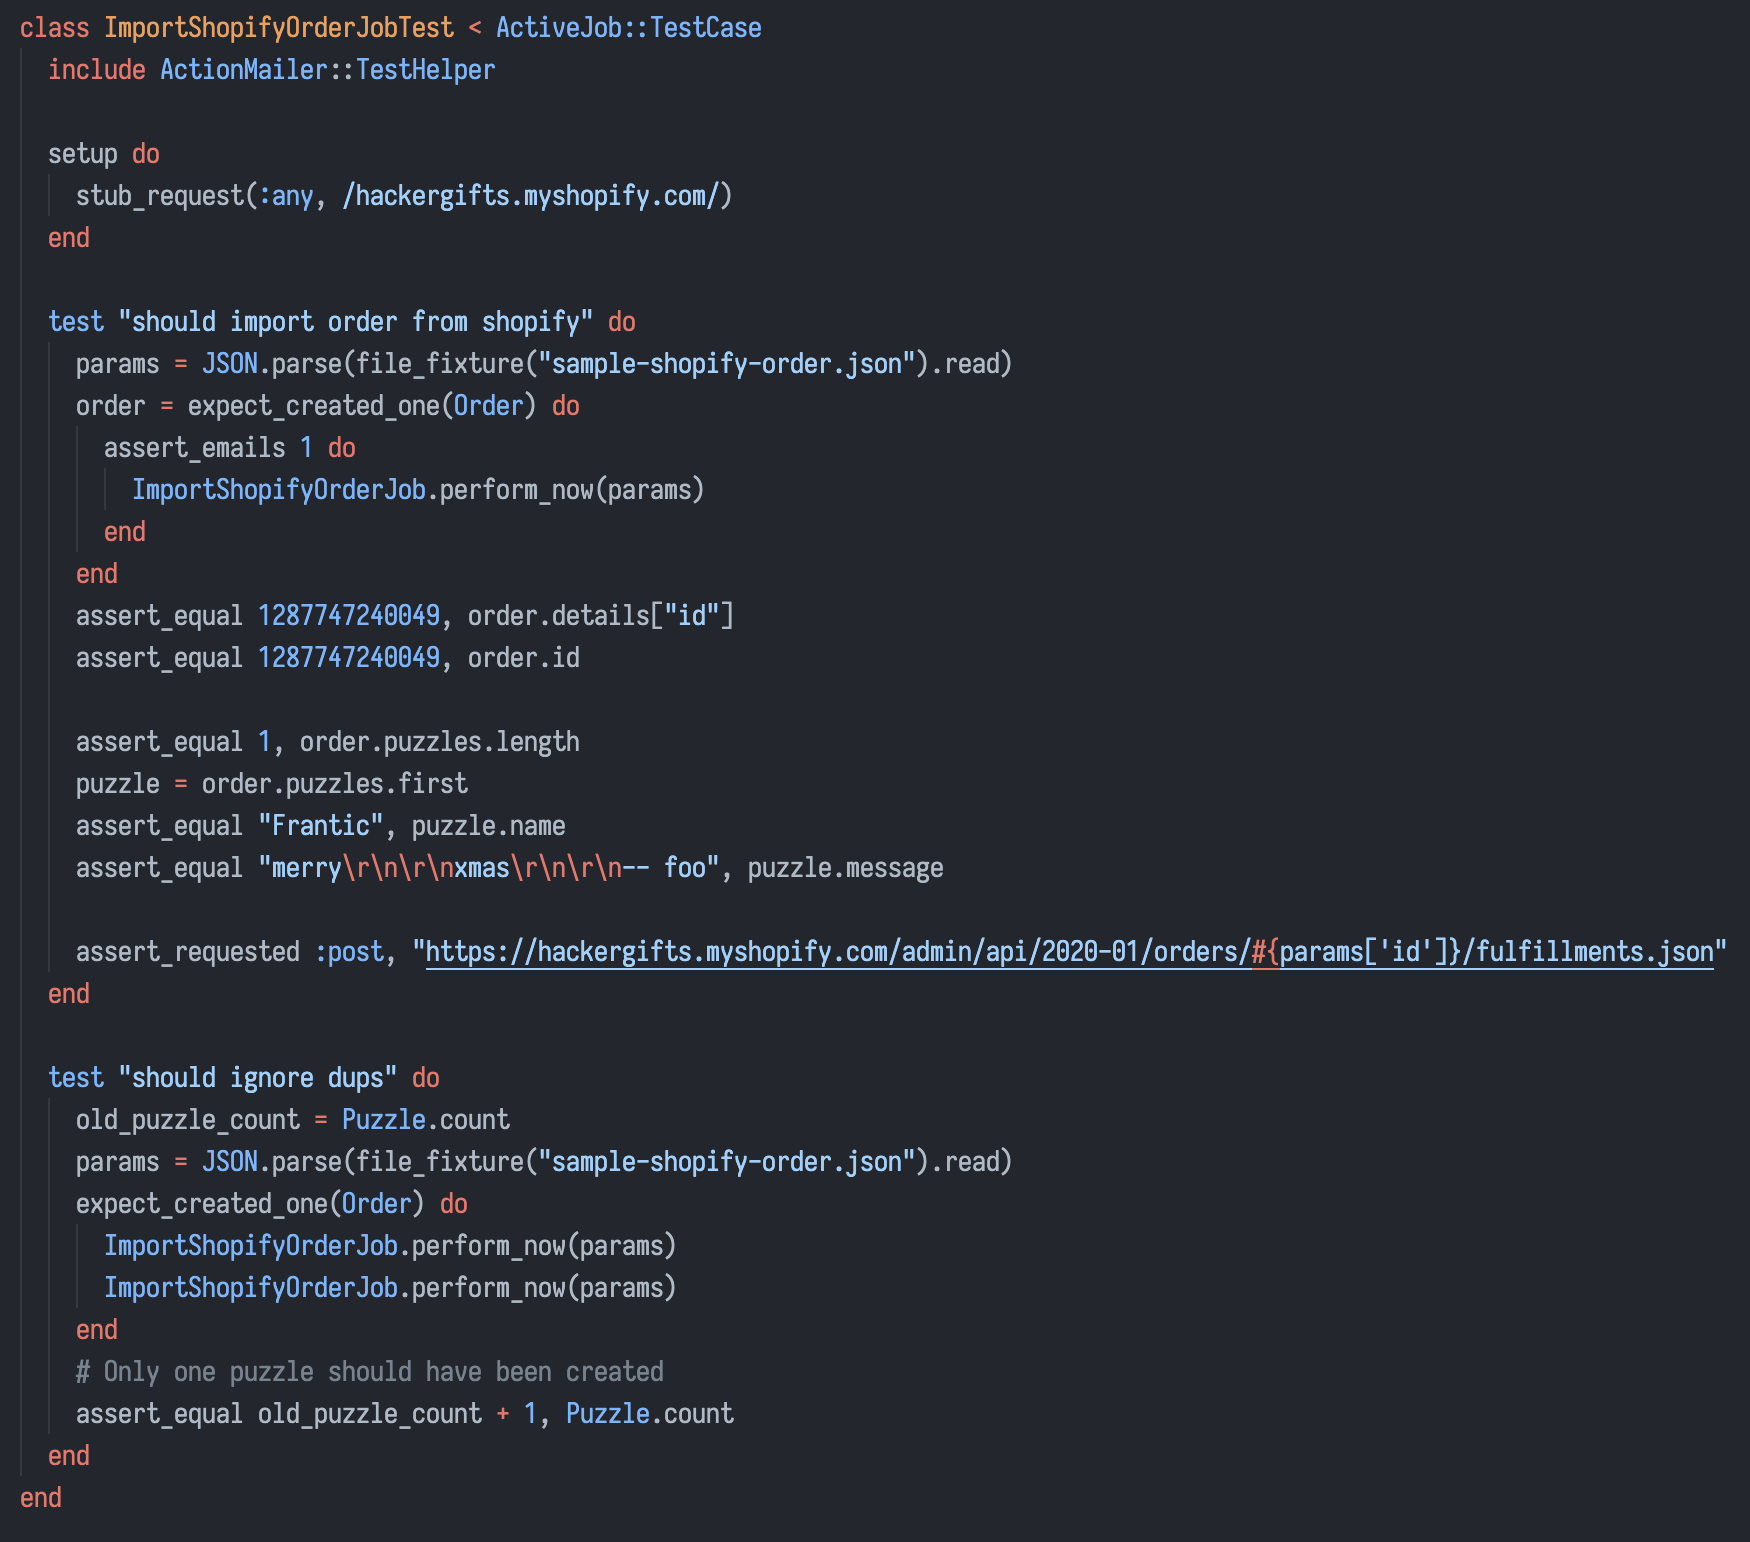
Task: Click the :any symbol argument
Action: point(286,196)
